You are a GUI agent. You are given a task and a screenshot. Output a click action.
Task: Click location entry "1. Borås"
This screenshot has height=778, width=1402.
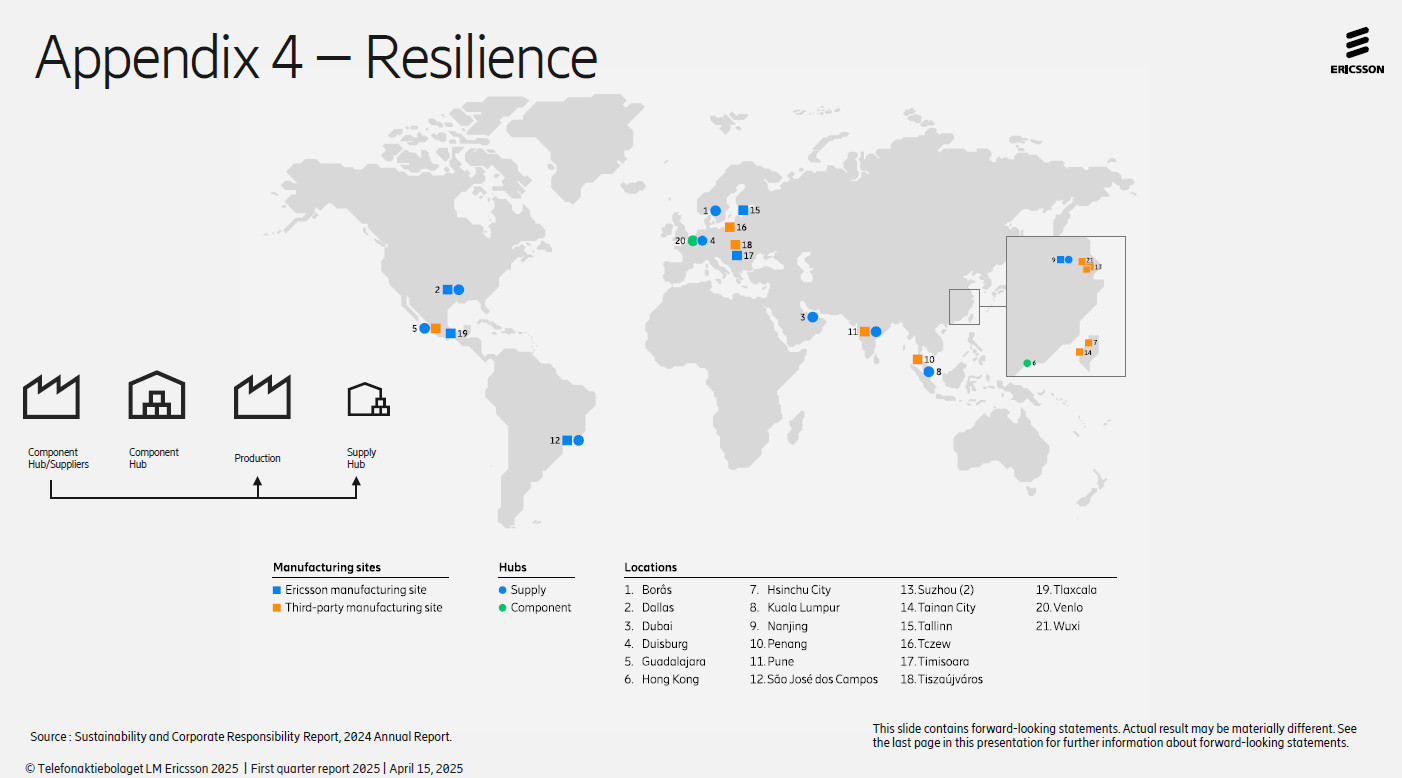[648, 590]
